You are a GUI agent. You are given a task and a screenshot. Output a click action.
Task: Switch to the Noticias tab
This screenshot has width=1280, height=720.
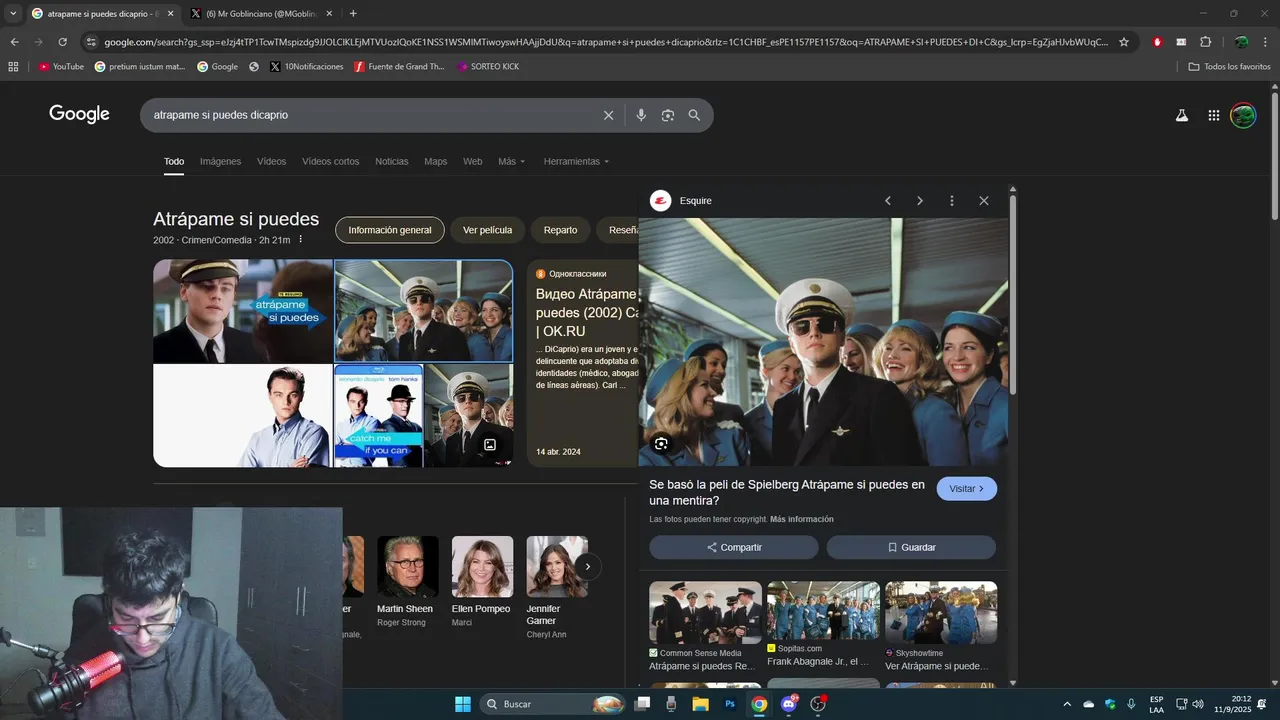click(392, 161)
